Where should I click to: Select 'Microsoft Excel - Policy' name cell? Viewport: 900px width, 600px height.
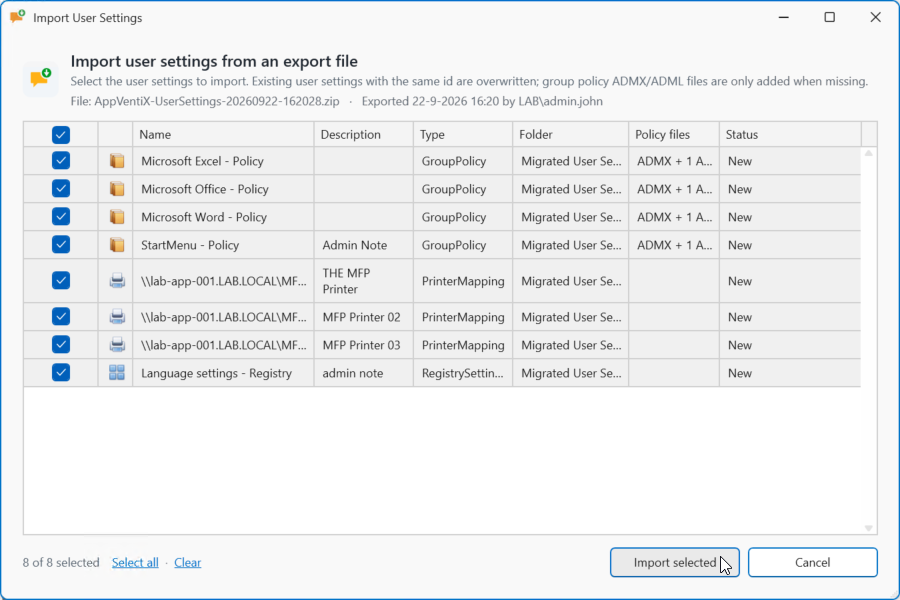pyautogui.click(x=223, y=161)
